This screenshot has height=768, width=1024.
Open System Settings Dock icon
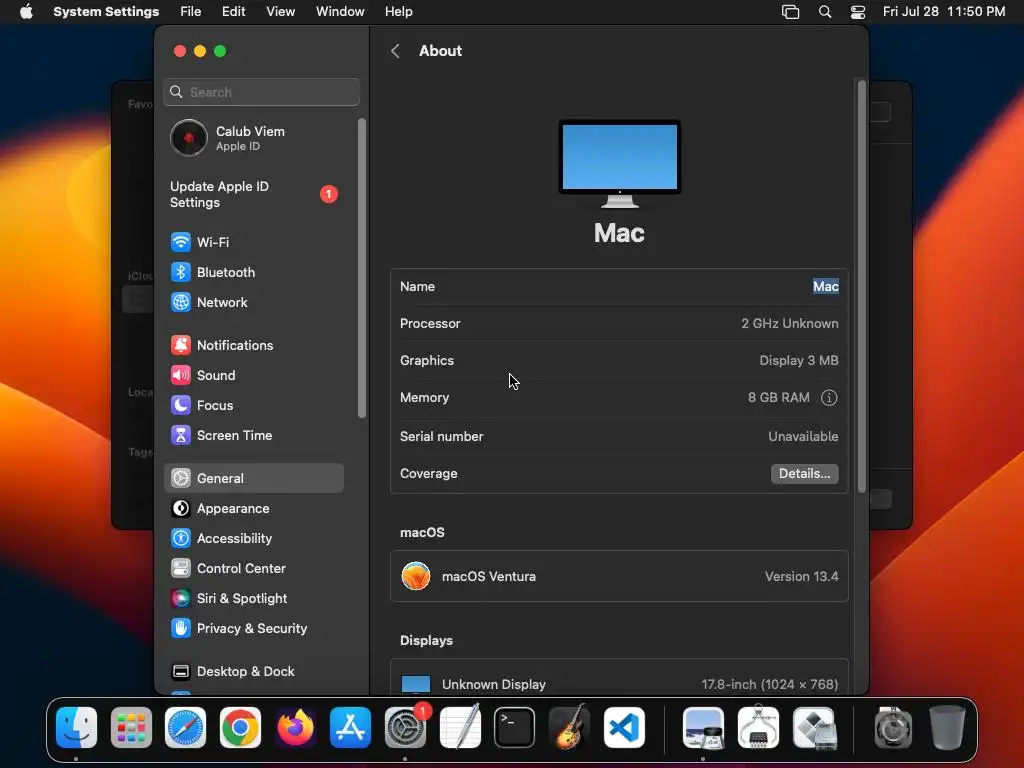click(405, 727)
